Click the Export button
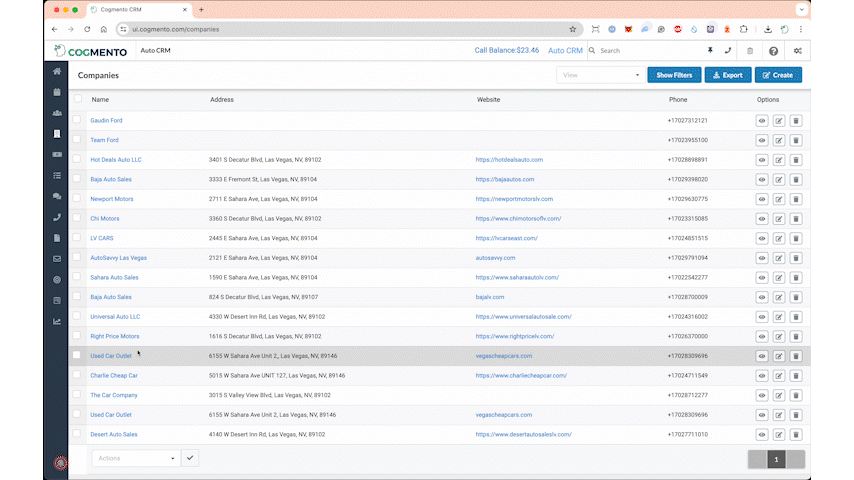The height and width of the screenshot is (480, 854). pyautogui.click(x=728, y=75)
